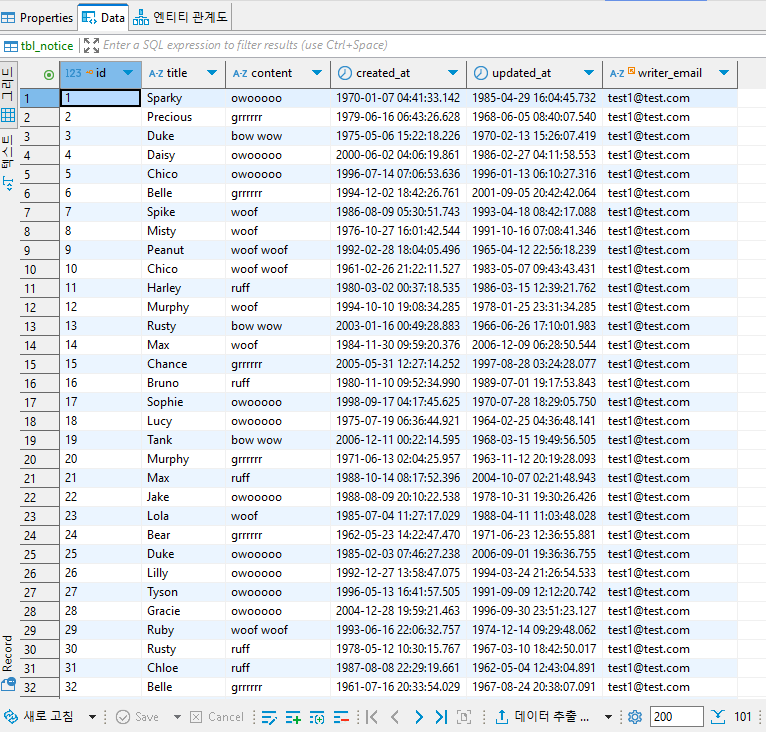The image size is (766, 732).
Task: Open the writer_email column filter dropdown
Action: click(x=724, y=73)
